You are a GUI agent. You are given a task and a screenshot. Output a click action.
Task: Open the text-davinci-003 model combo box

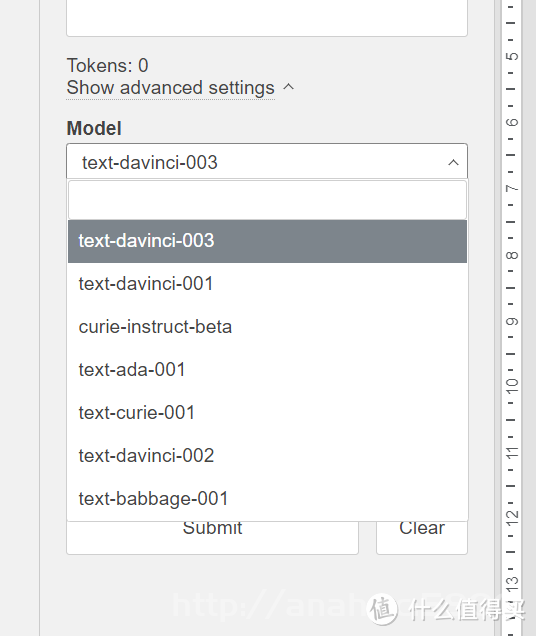[267, 161]
